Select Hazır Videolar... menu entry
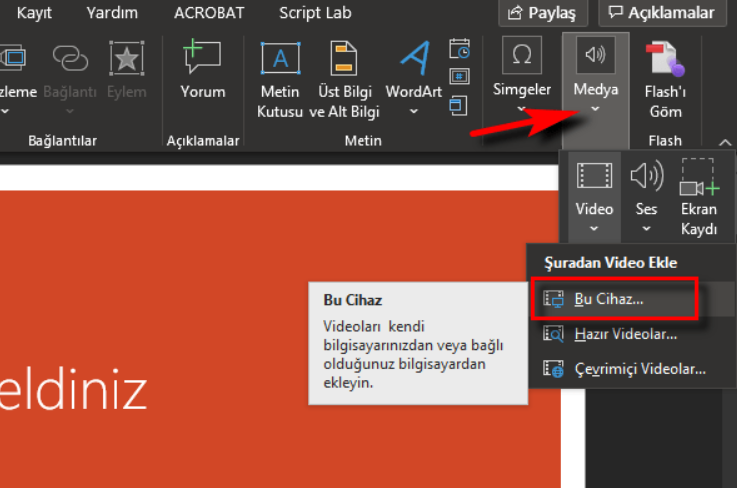Image resolution: width=737 pixels, height=488 pixels. 631,334
